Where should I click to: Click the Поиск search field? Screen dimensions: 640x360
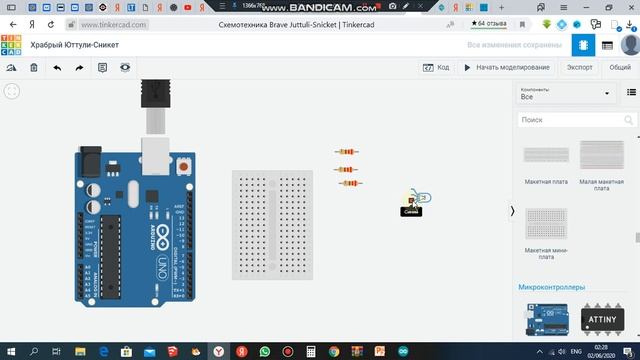[x=571, y=120]
